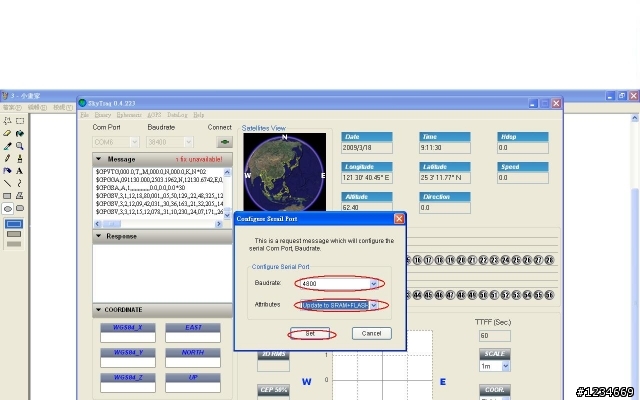Open the 編輯(E) menu in Paint
The height and width of the screenshot is (400, 640).
point(37,107)
